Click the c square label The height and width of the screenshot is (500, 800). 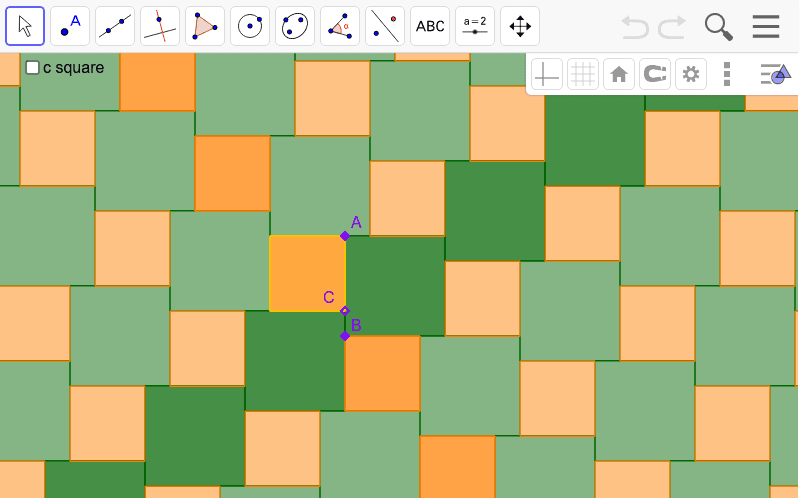[73, 67]
